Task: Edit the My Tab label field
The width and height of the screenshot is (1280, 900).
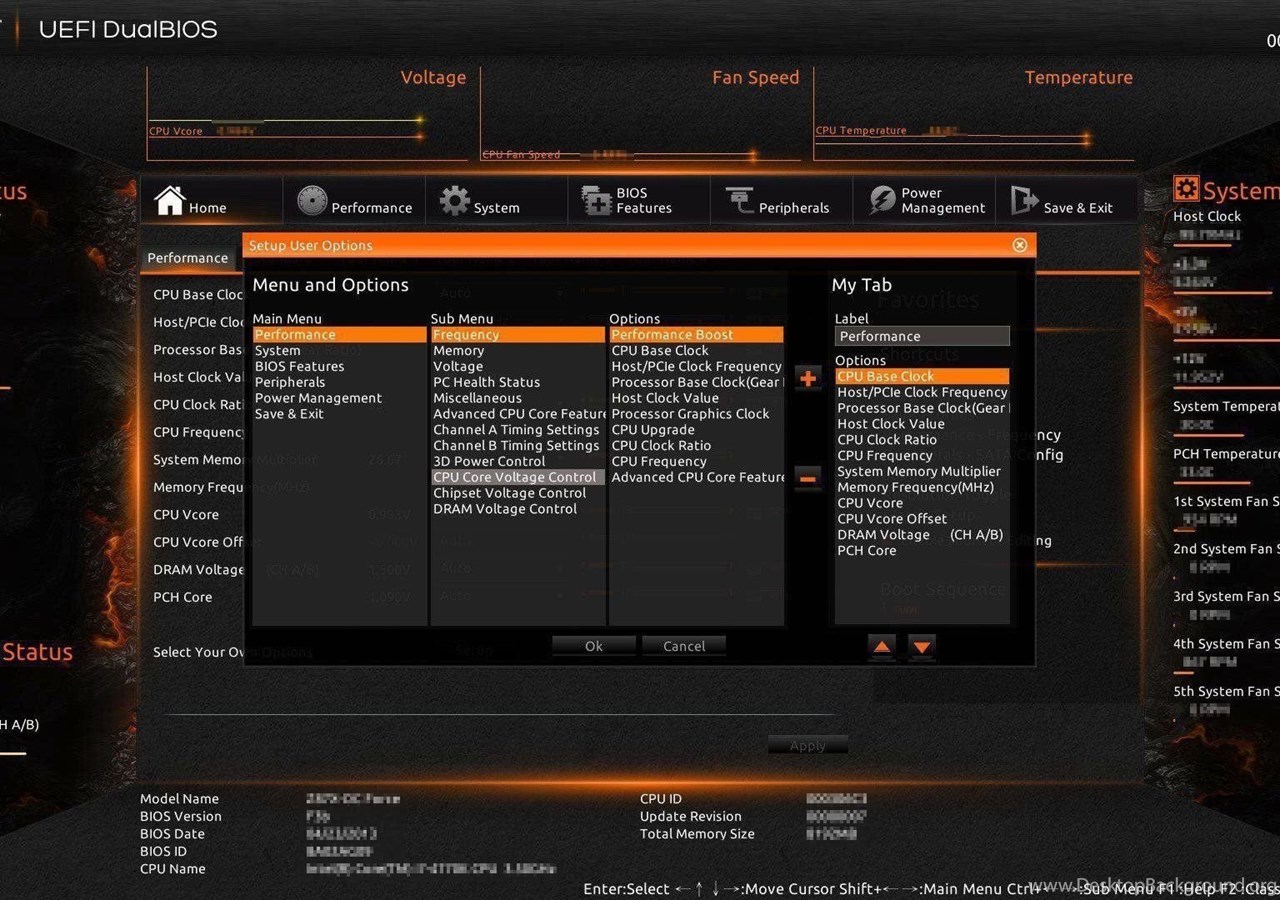Action: [x=922, y=336]
